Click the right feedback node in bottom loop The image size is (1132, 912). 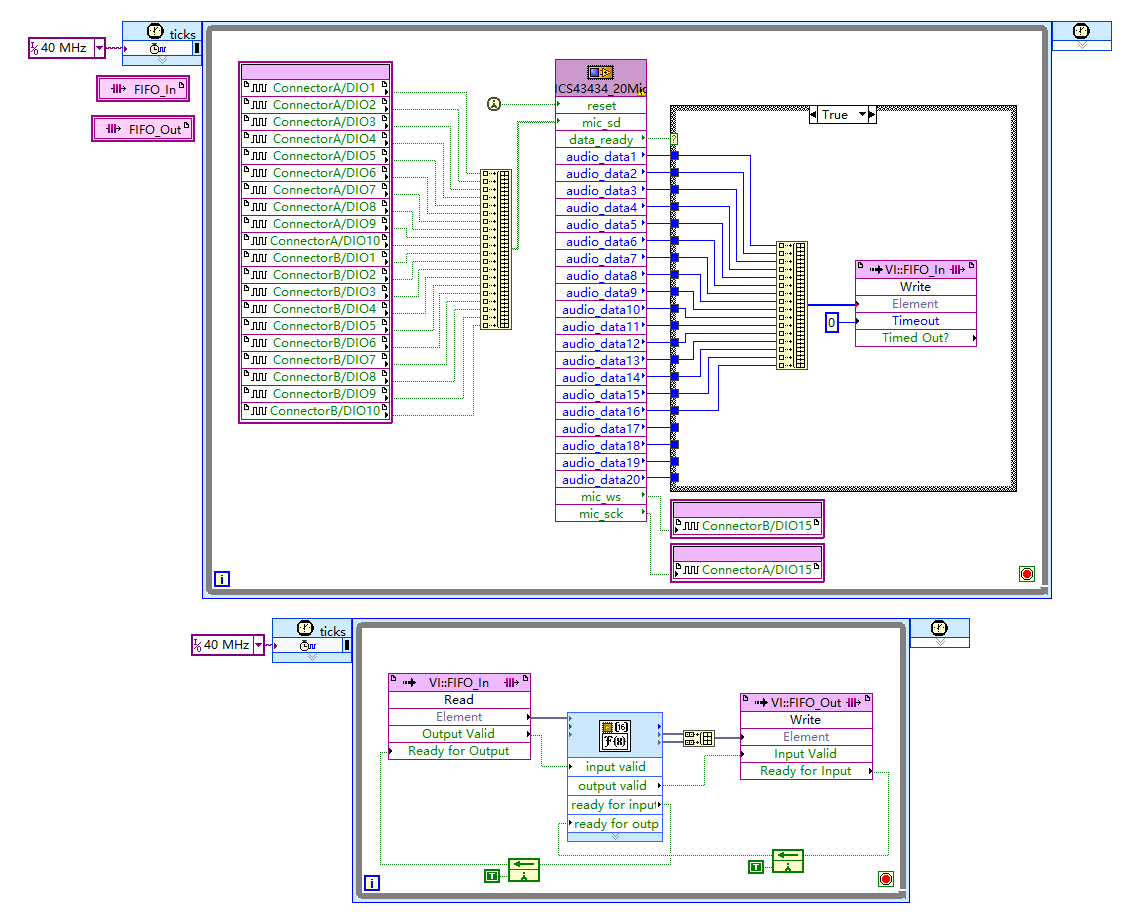pyautogui.click(x=788, y=861)
